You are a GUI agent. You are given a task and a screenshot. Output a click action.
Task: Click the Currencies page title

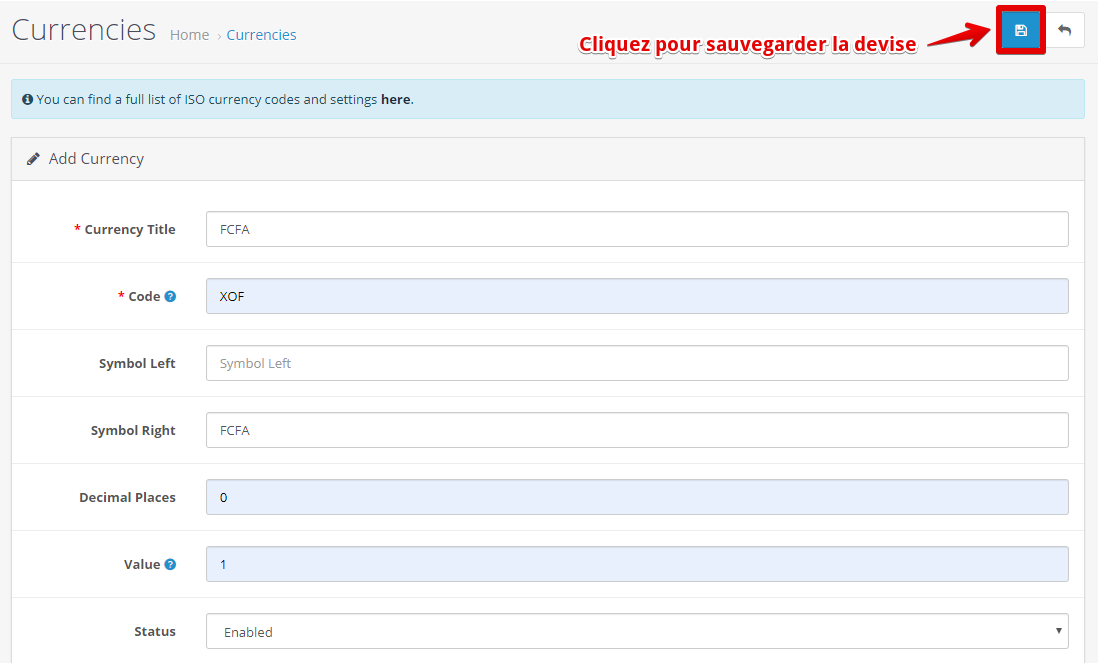(84, 30)
